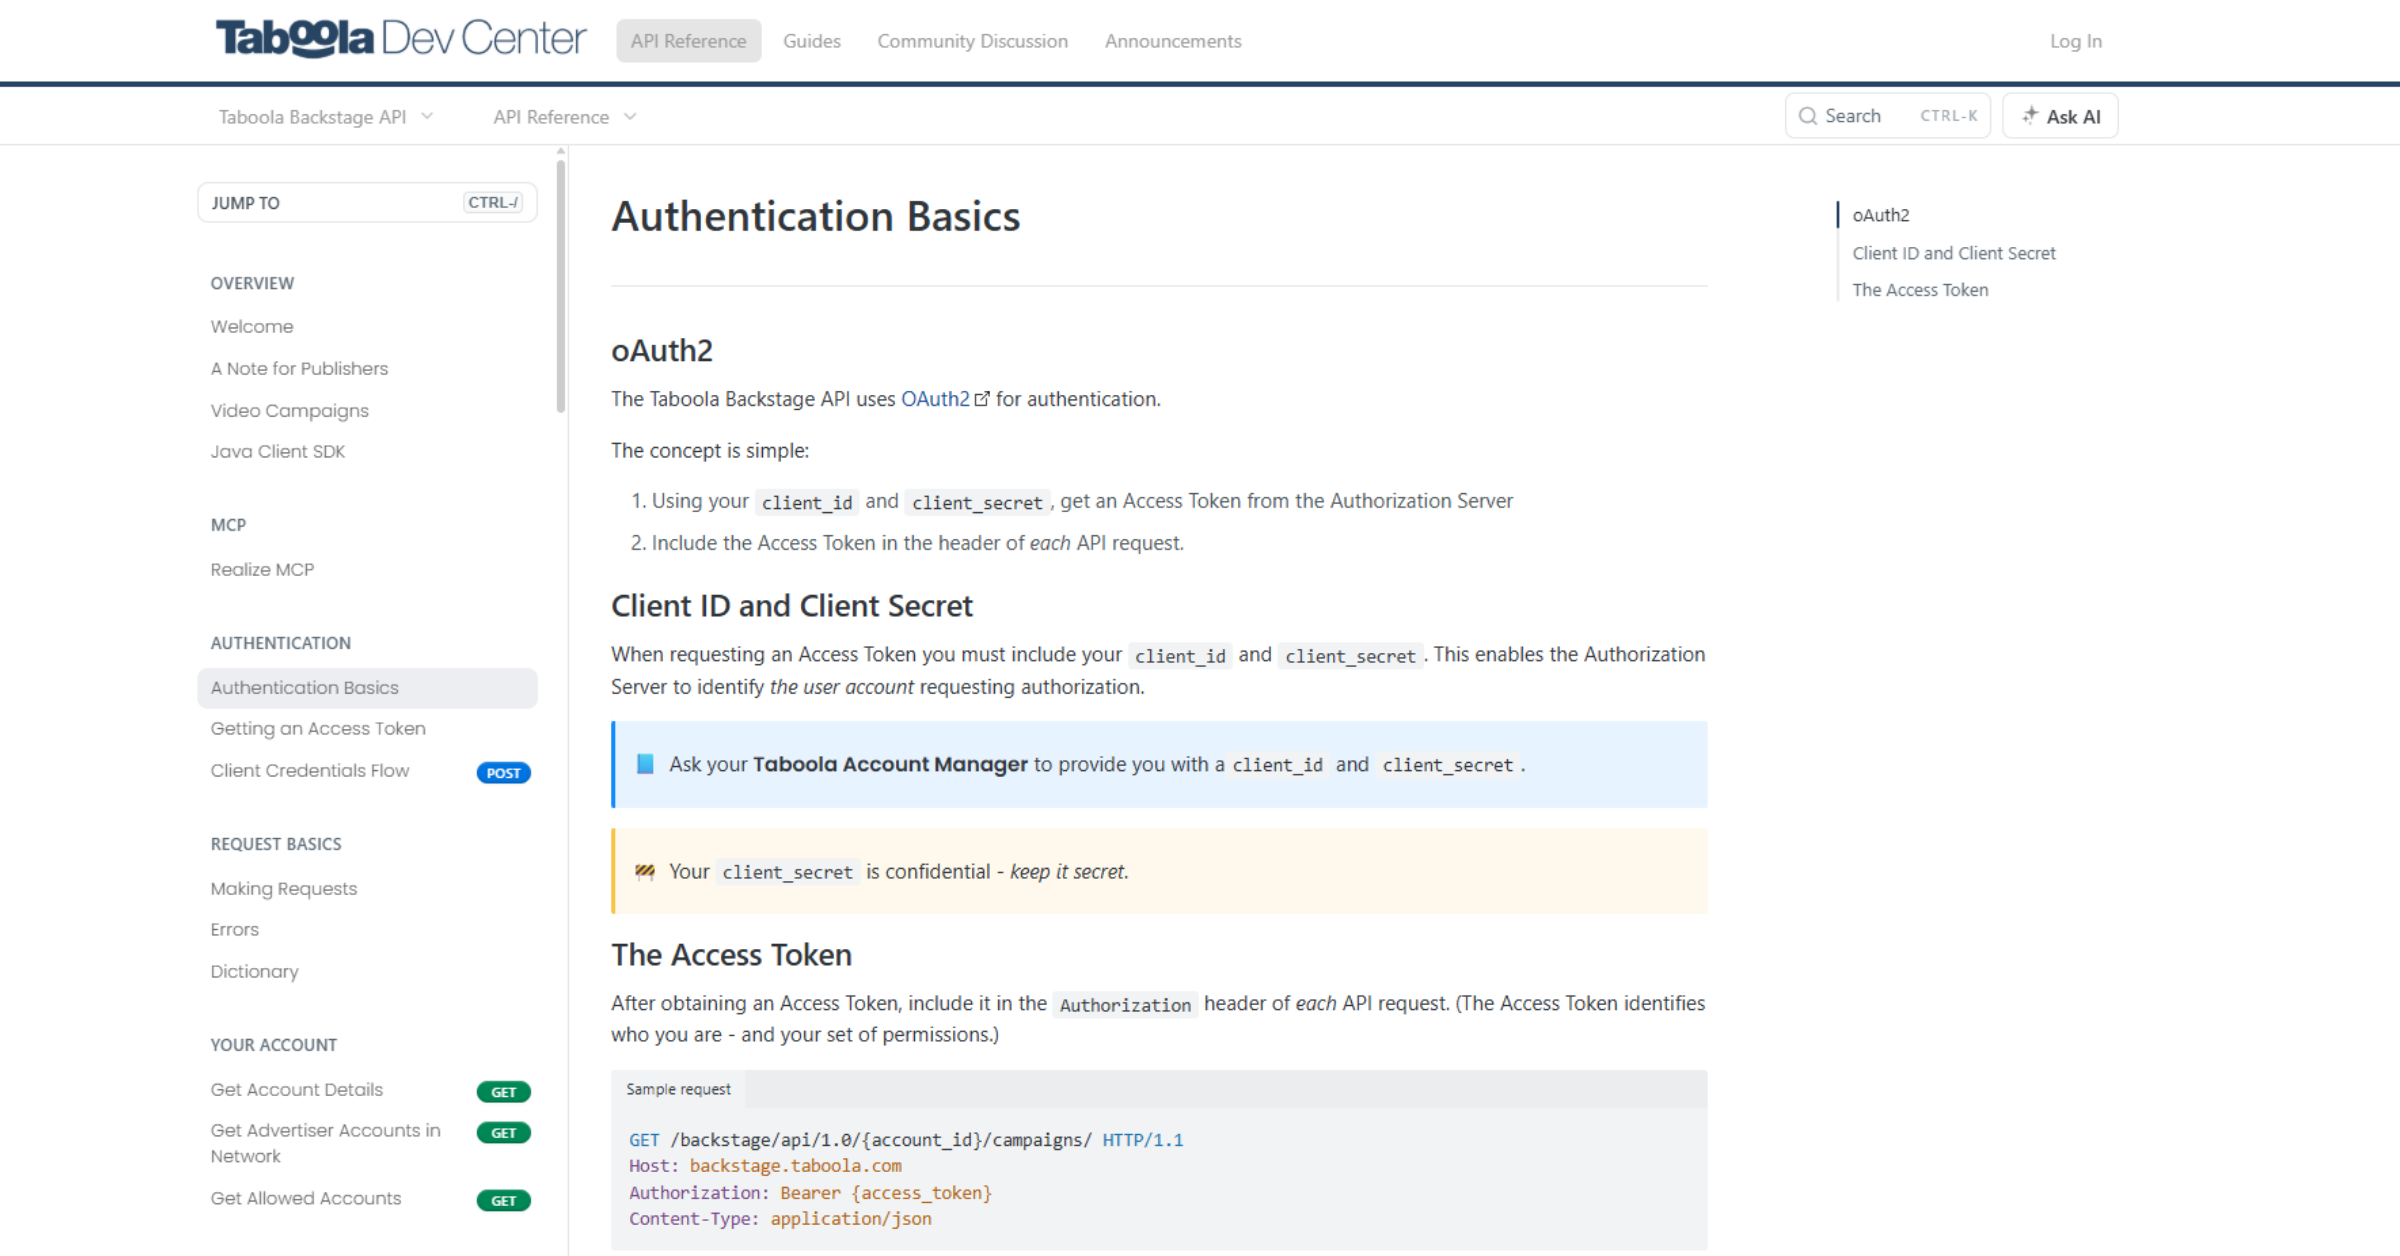
Task: Click the GET badge beside Get Allowed Accounts
Action: point(503,1201)
